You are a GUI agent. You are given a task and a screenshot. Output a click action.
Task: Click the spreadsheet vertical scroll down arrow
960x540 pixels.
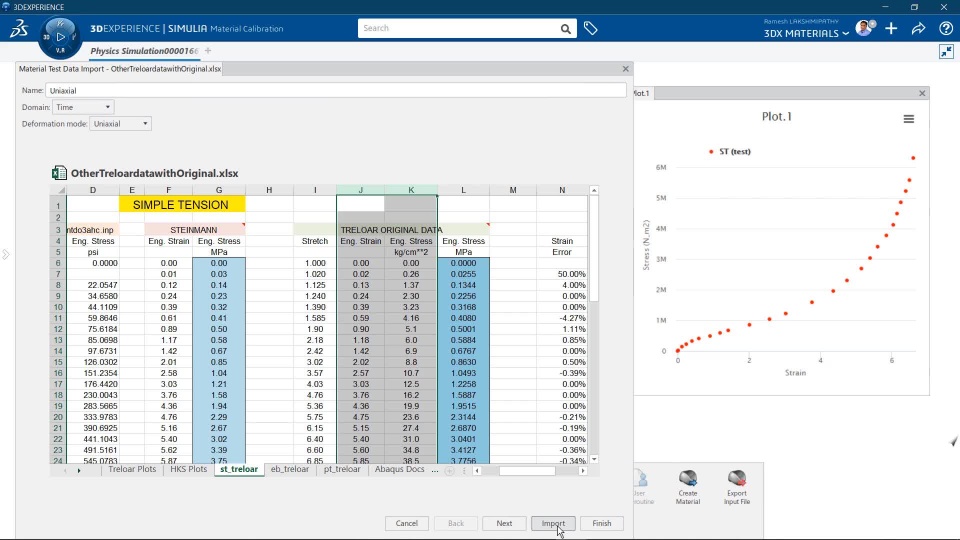pos(594,459)
